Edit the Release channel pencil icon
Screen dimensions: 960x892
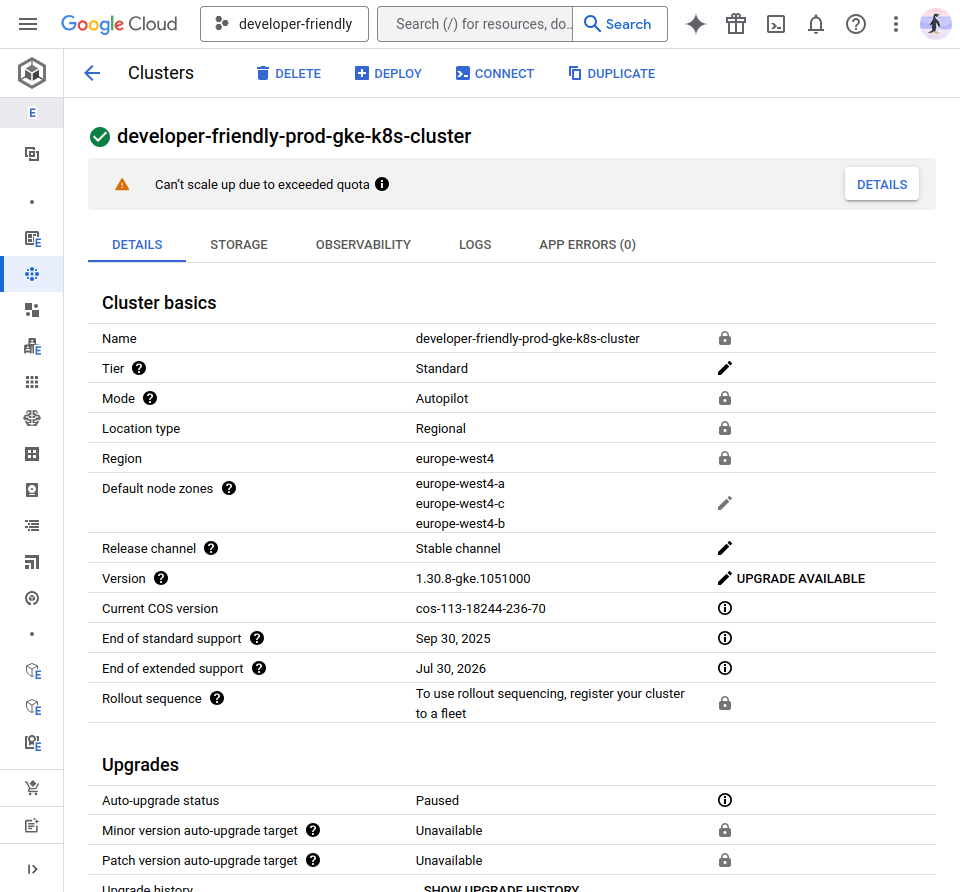[x=725, y=548]
